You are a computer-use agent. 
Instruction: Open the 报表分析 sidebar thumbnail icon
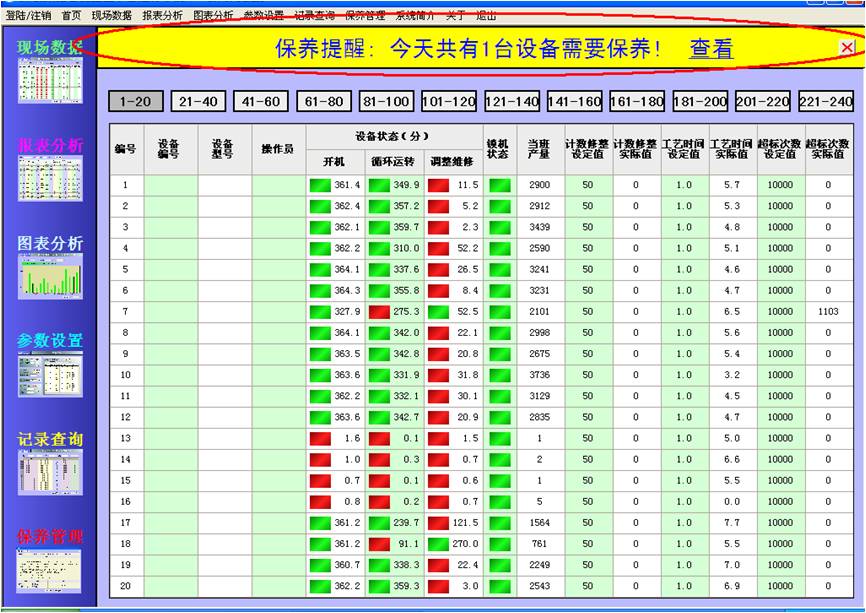click(49, 178)
